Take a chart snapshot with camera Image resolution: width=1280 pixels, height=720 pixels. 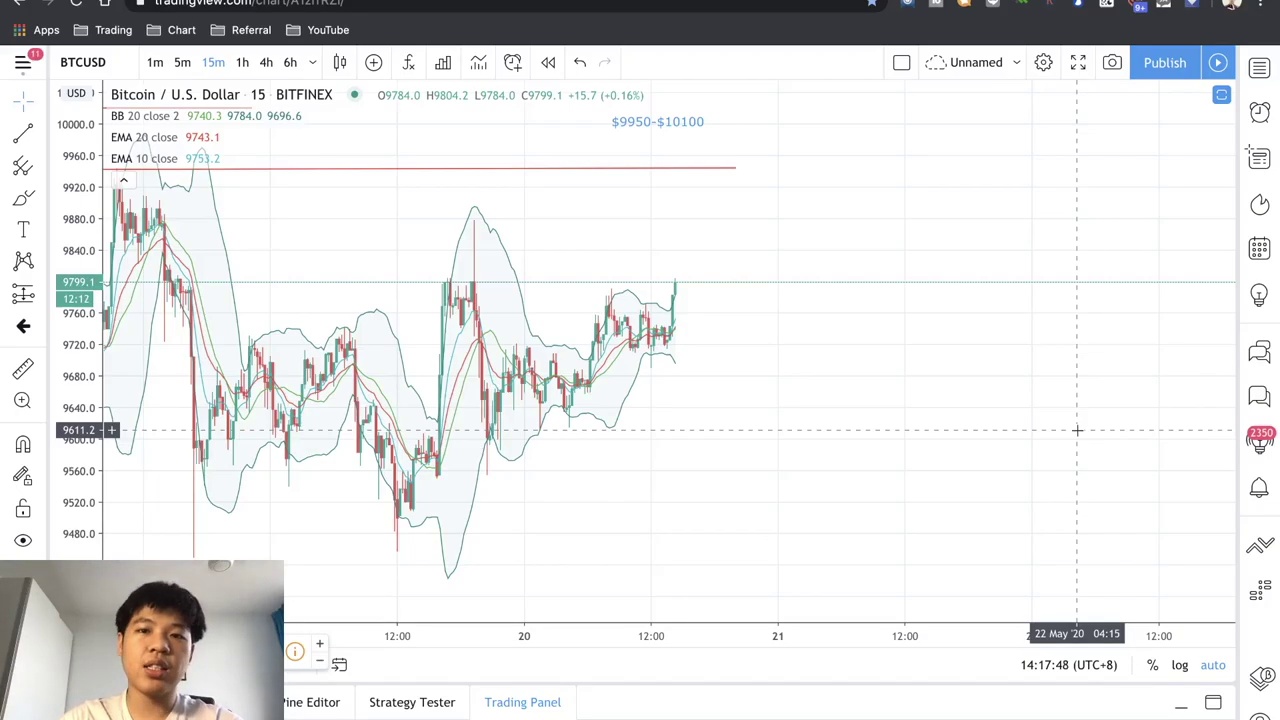pos(1112,63)
